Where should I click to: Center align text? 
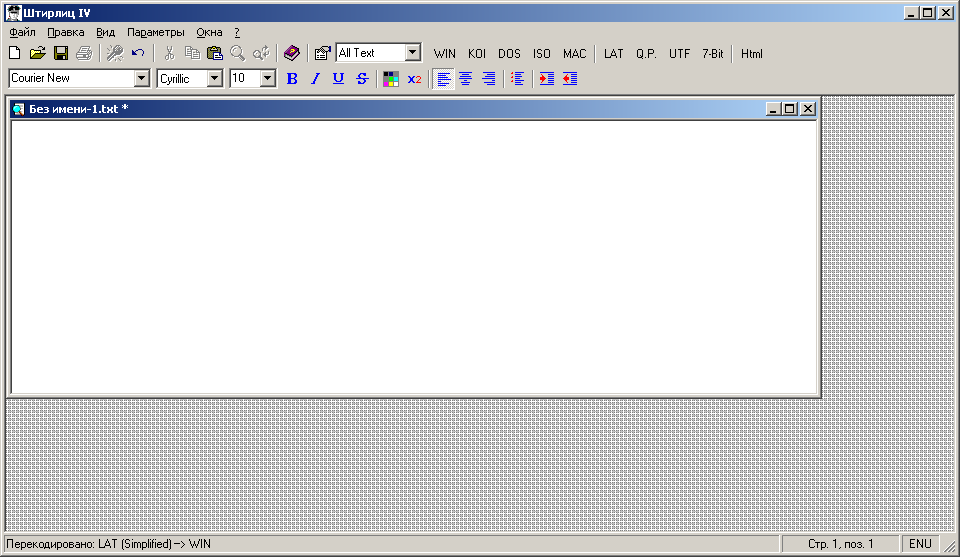(466, 78)
